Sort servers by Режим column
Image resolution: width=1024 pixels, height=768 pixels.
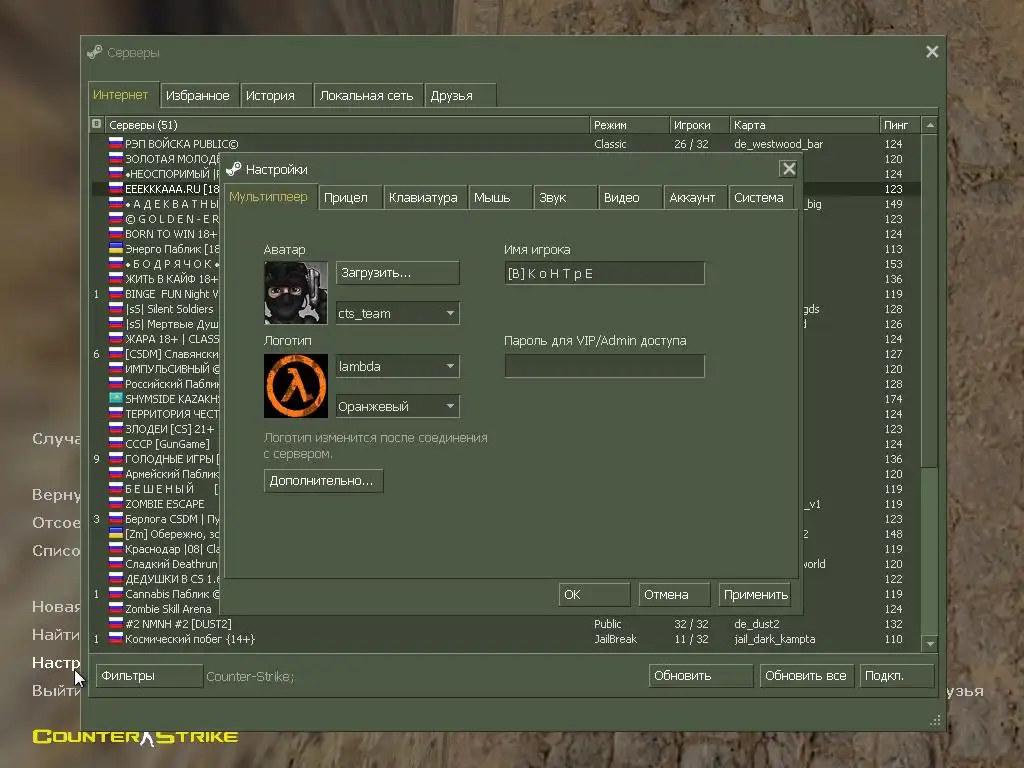pos(628,125)
